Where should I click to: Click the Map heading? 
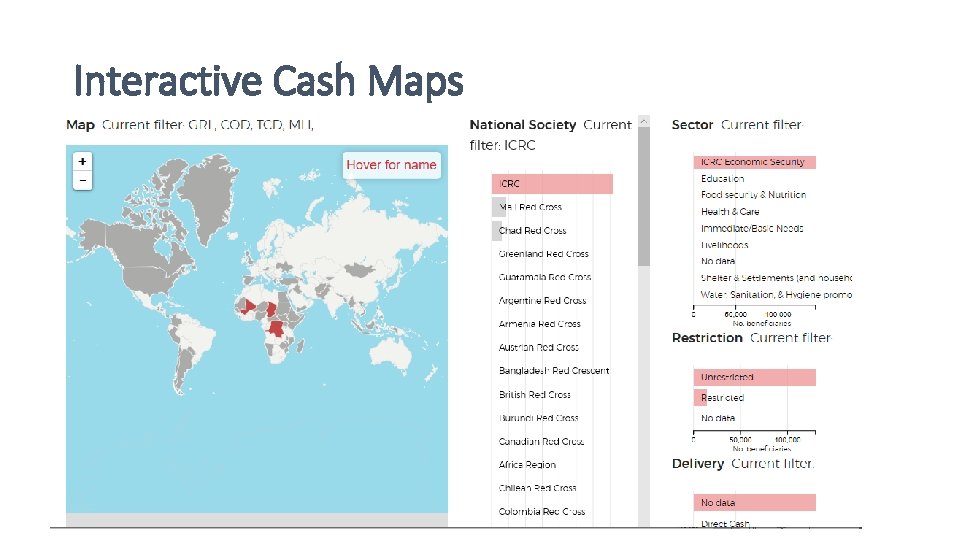pyautogui.click(x=80, y=125)
